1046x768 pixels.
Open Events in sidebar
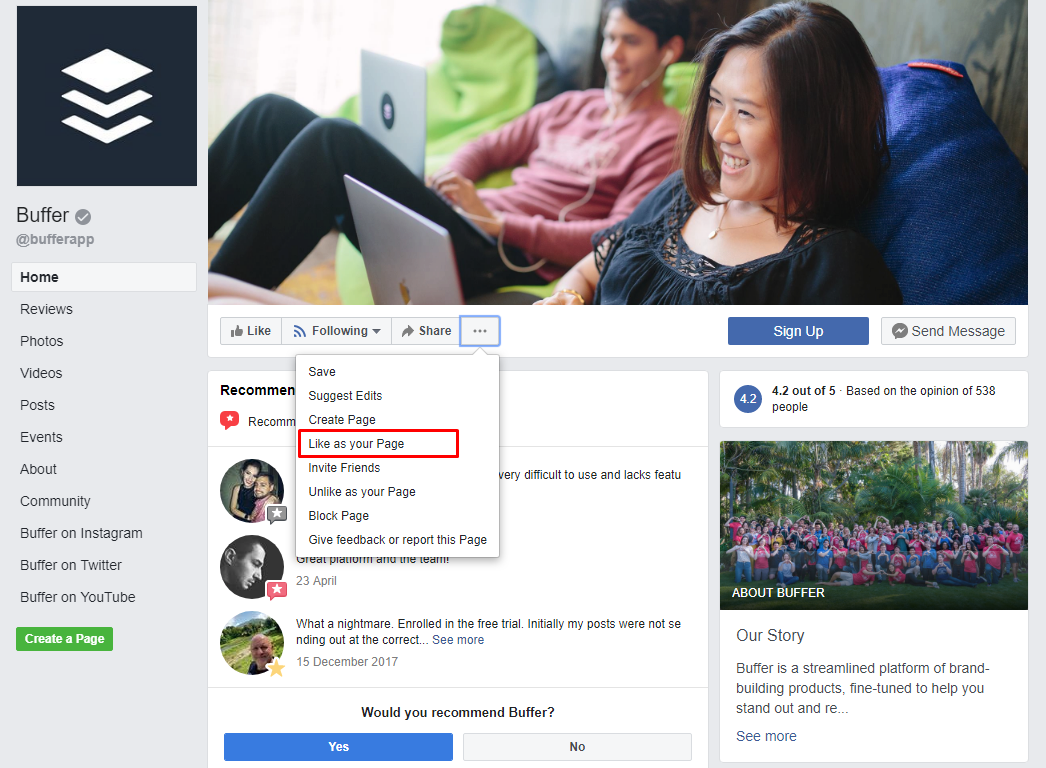(41, 437)
